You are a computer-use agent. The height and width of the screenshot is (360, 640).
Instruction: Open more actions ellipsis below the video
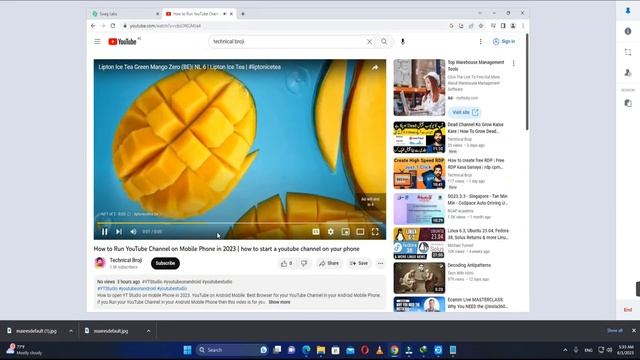click(380, 263)
